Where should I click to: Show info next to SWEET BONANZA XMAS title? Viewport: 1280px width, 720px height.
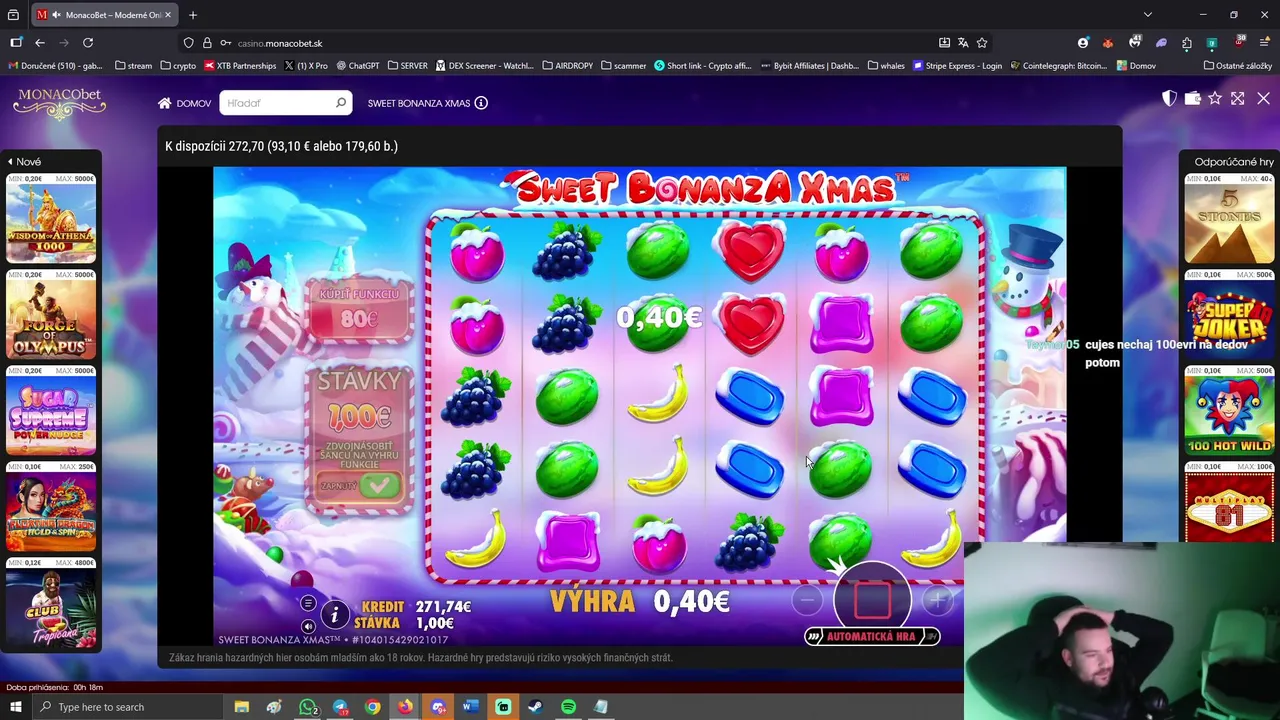(481, 103)
